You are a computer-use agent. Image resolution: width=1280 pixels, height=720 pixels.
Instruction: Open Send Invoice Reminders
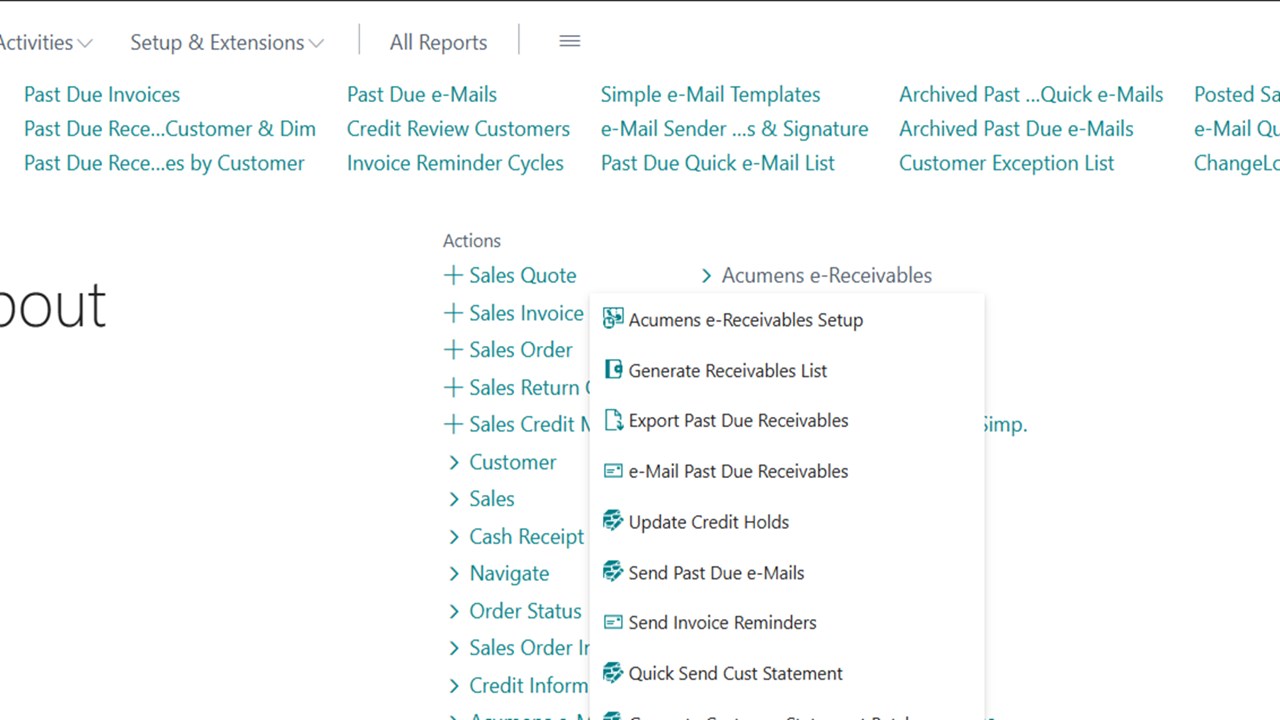point(722,622)
